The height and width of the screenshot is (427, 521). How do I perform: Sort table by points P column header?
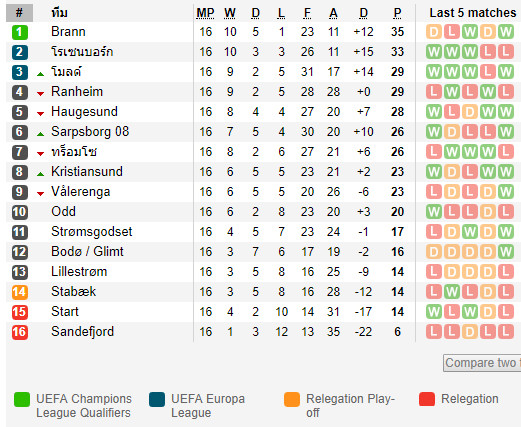point(397,13)
